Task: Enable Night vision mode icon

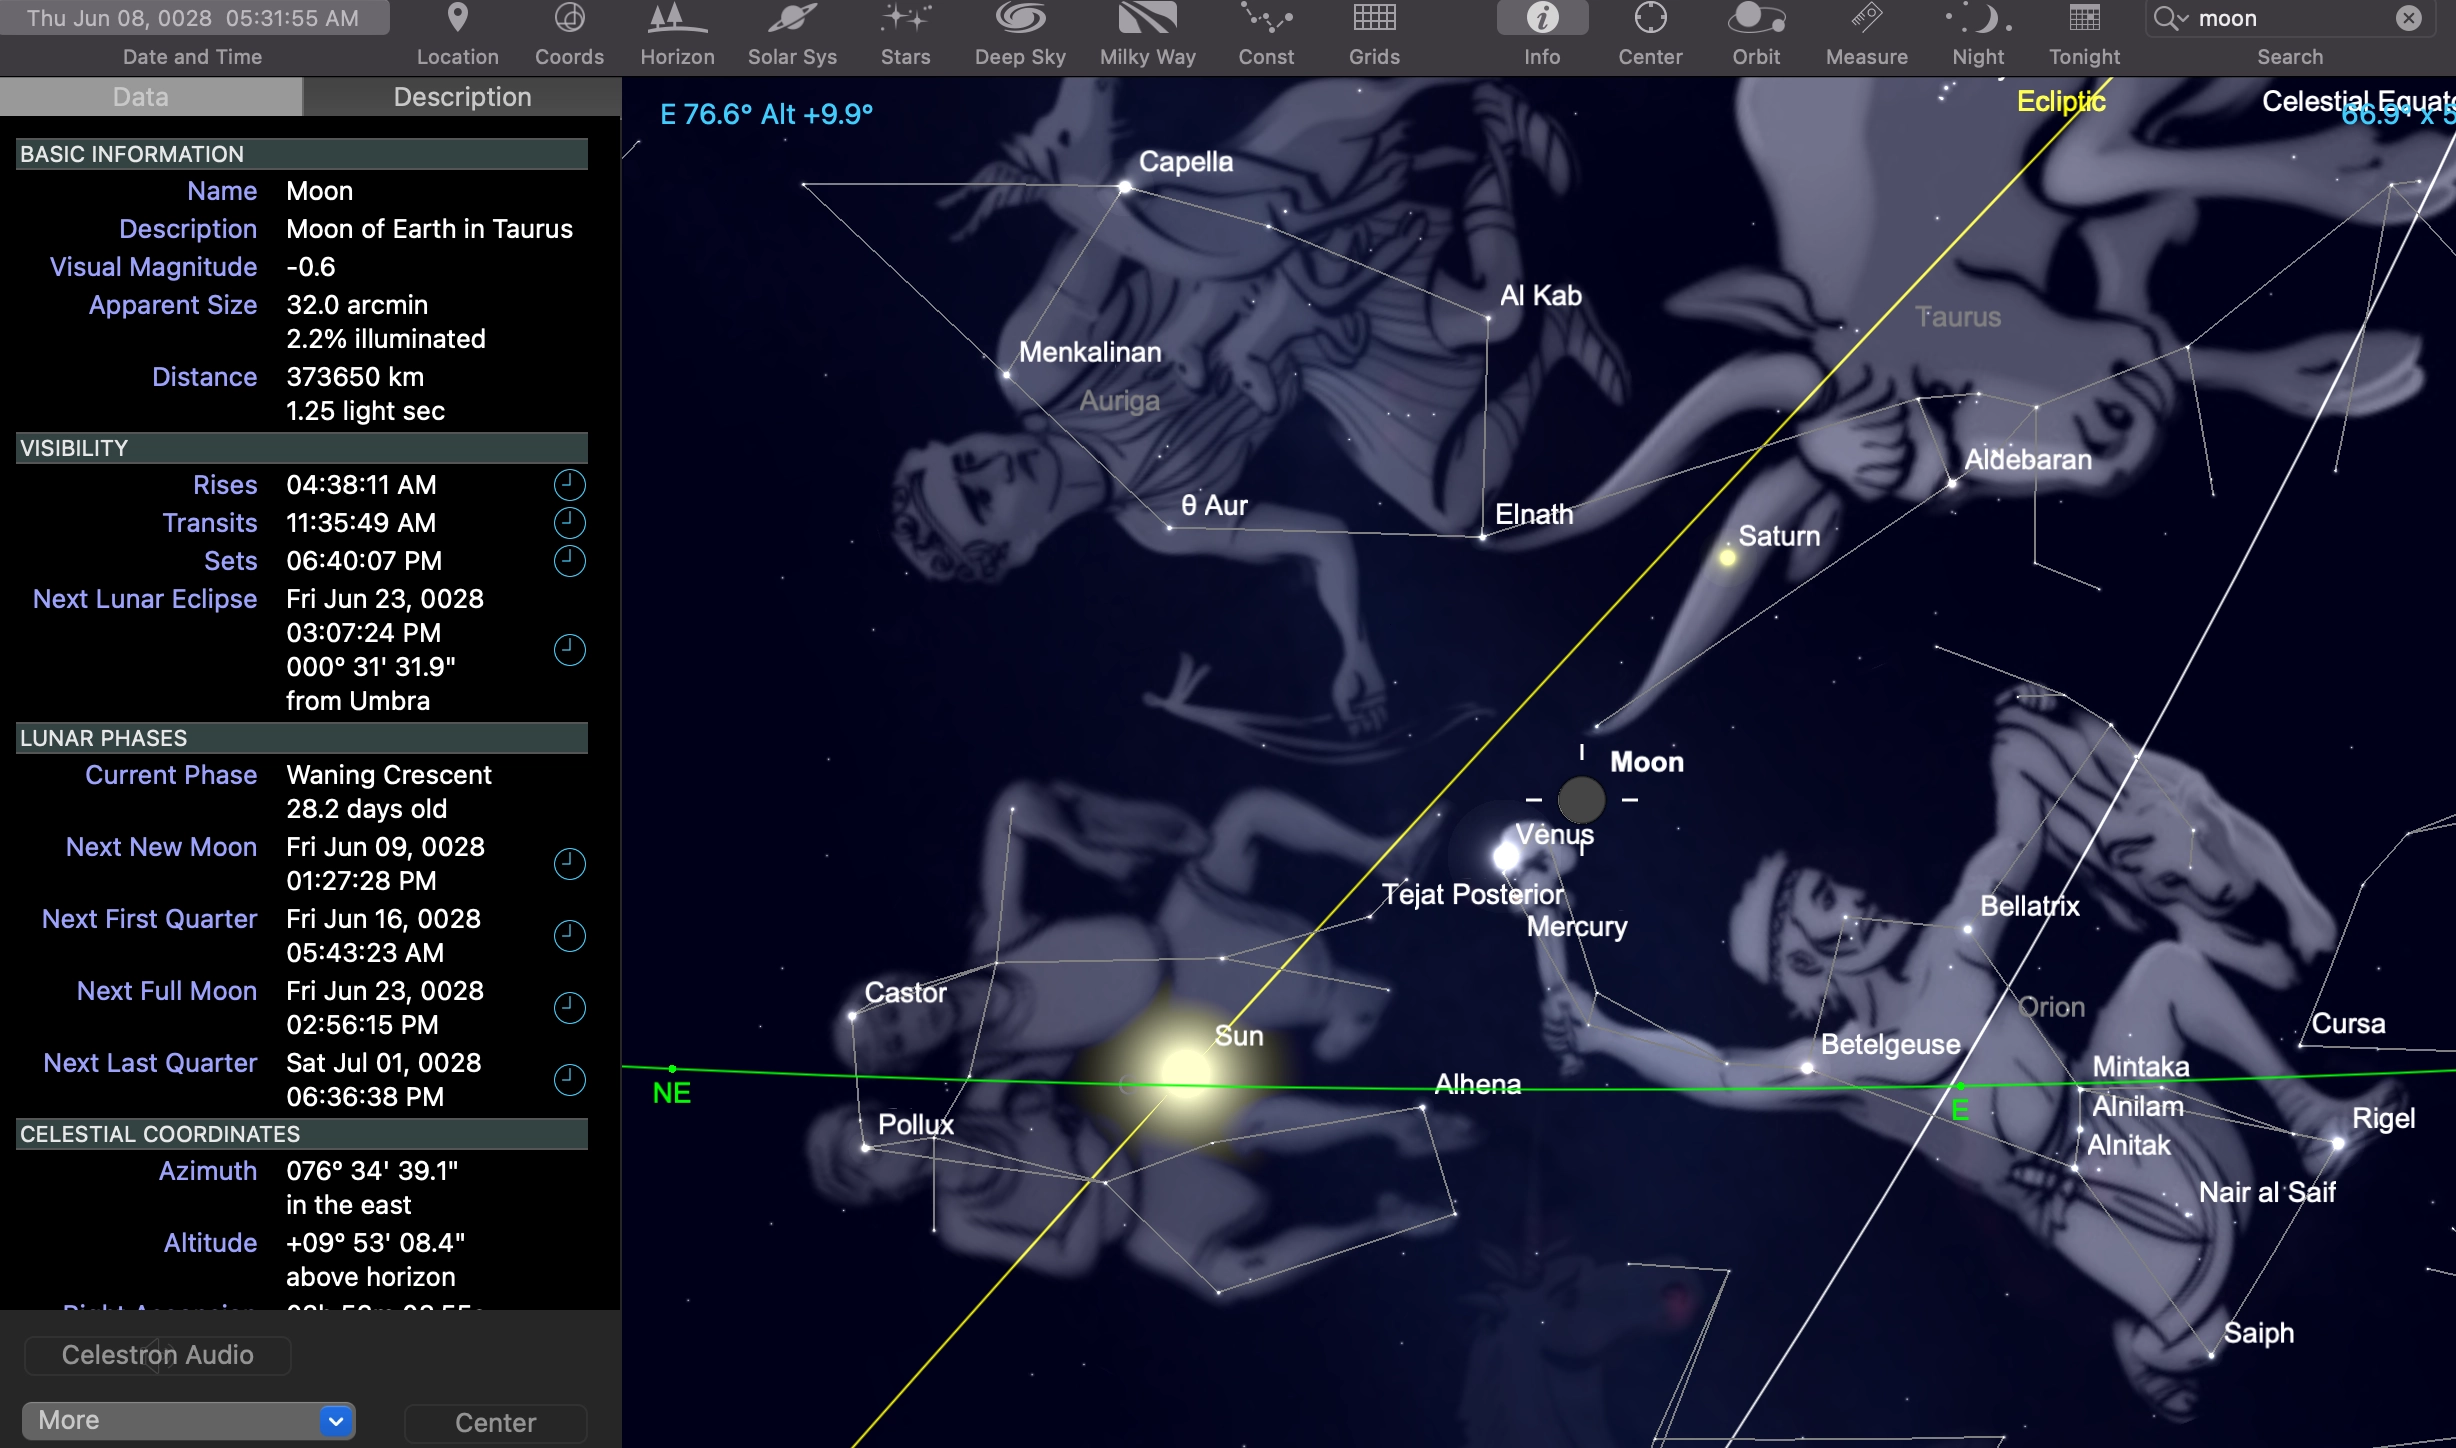Action: pyautogui.click(x=1977, y=19)
